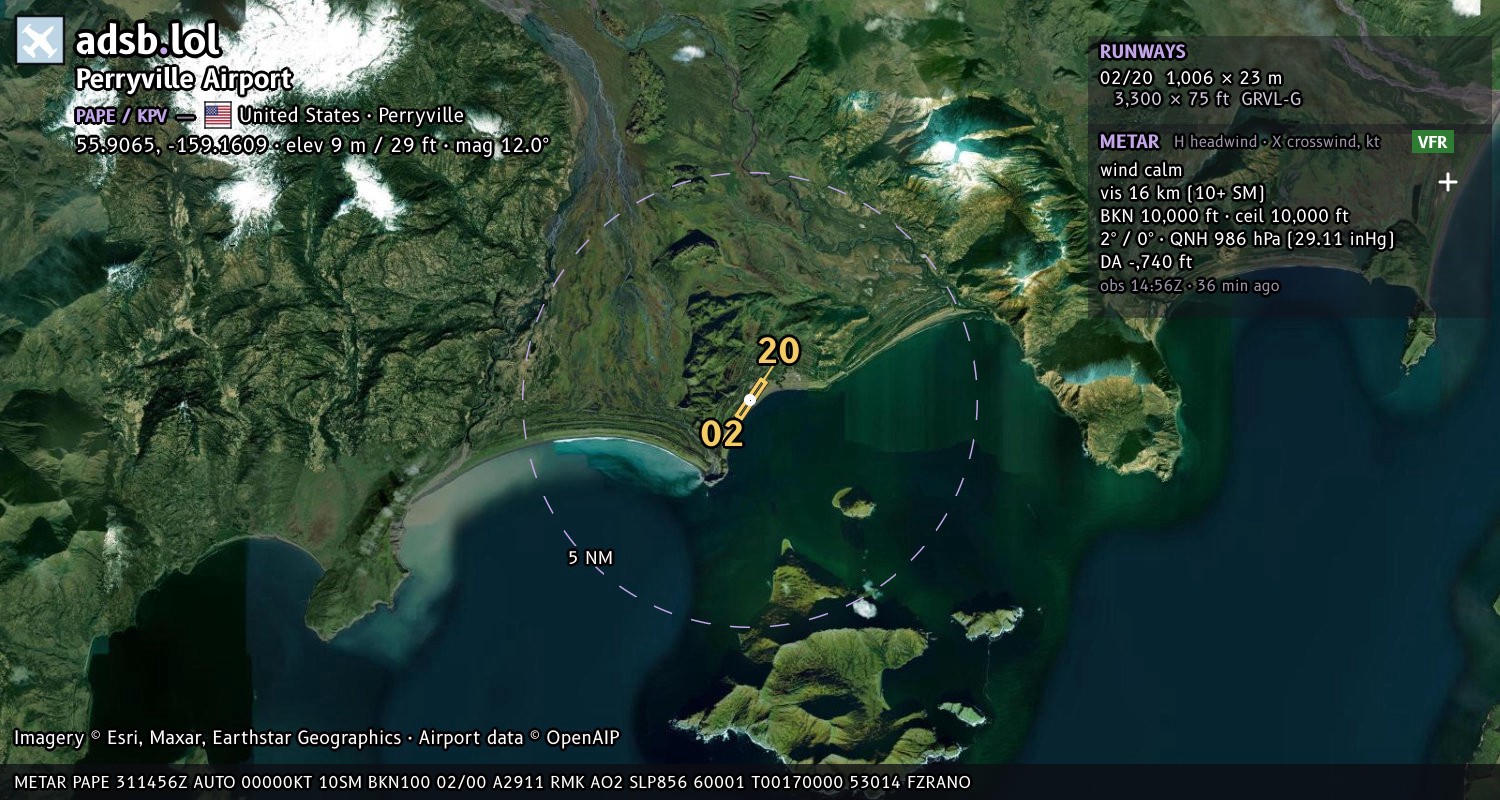Viewport: 1500px width, 800px height.
Task: Click the imagery attribution credit text
Action: pyautogui.click(x=317, y=738)
